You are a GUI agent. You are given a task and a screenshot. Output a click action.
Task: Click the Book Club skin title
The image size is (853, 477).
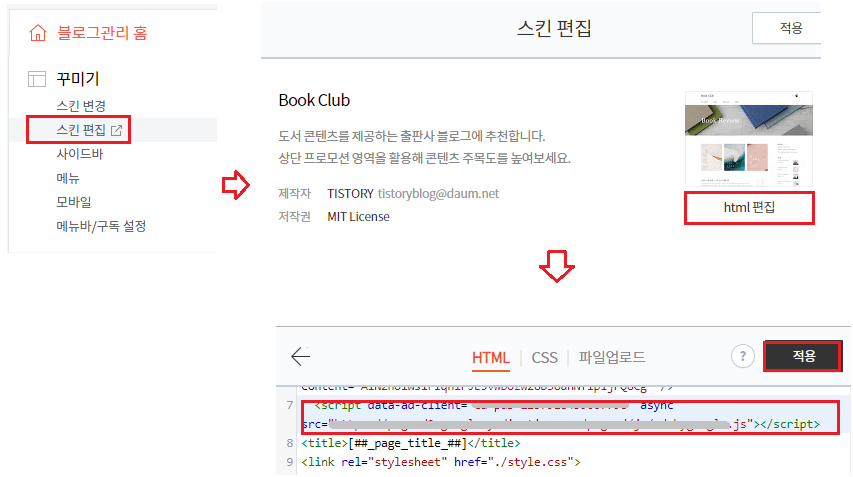[314, 100]
